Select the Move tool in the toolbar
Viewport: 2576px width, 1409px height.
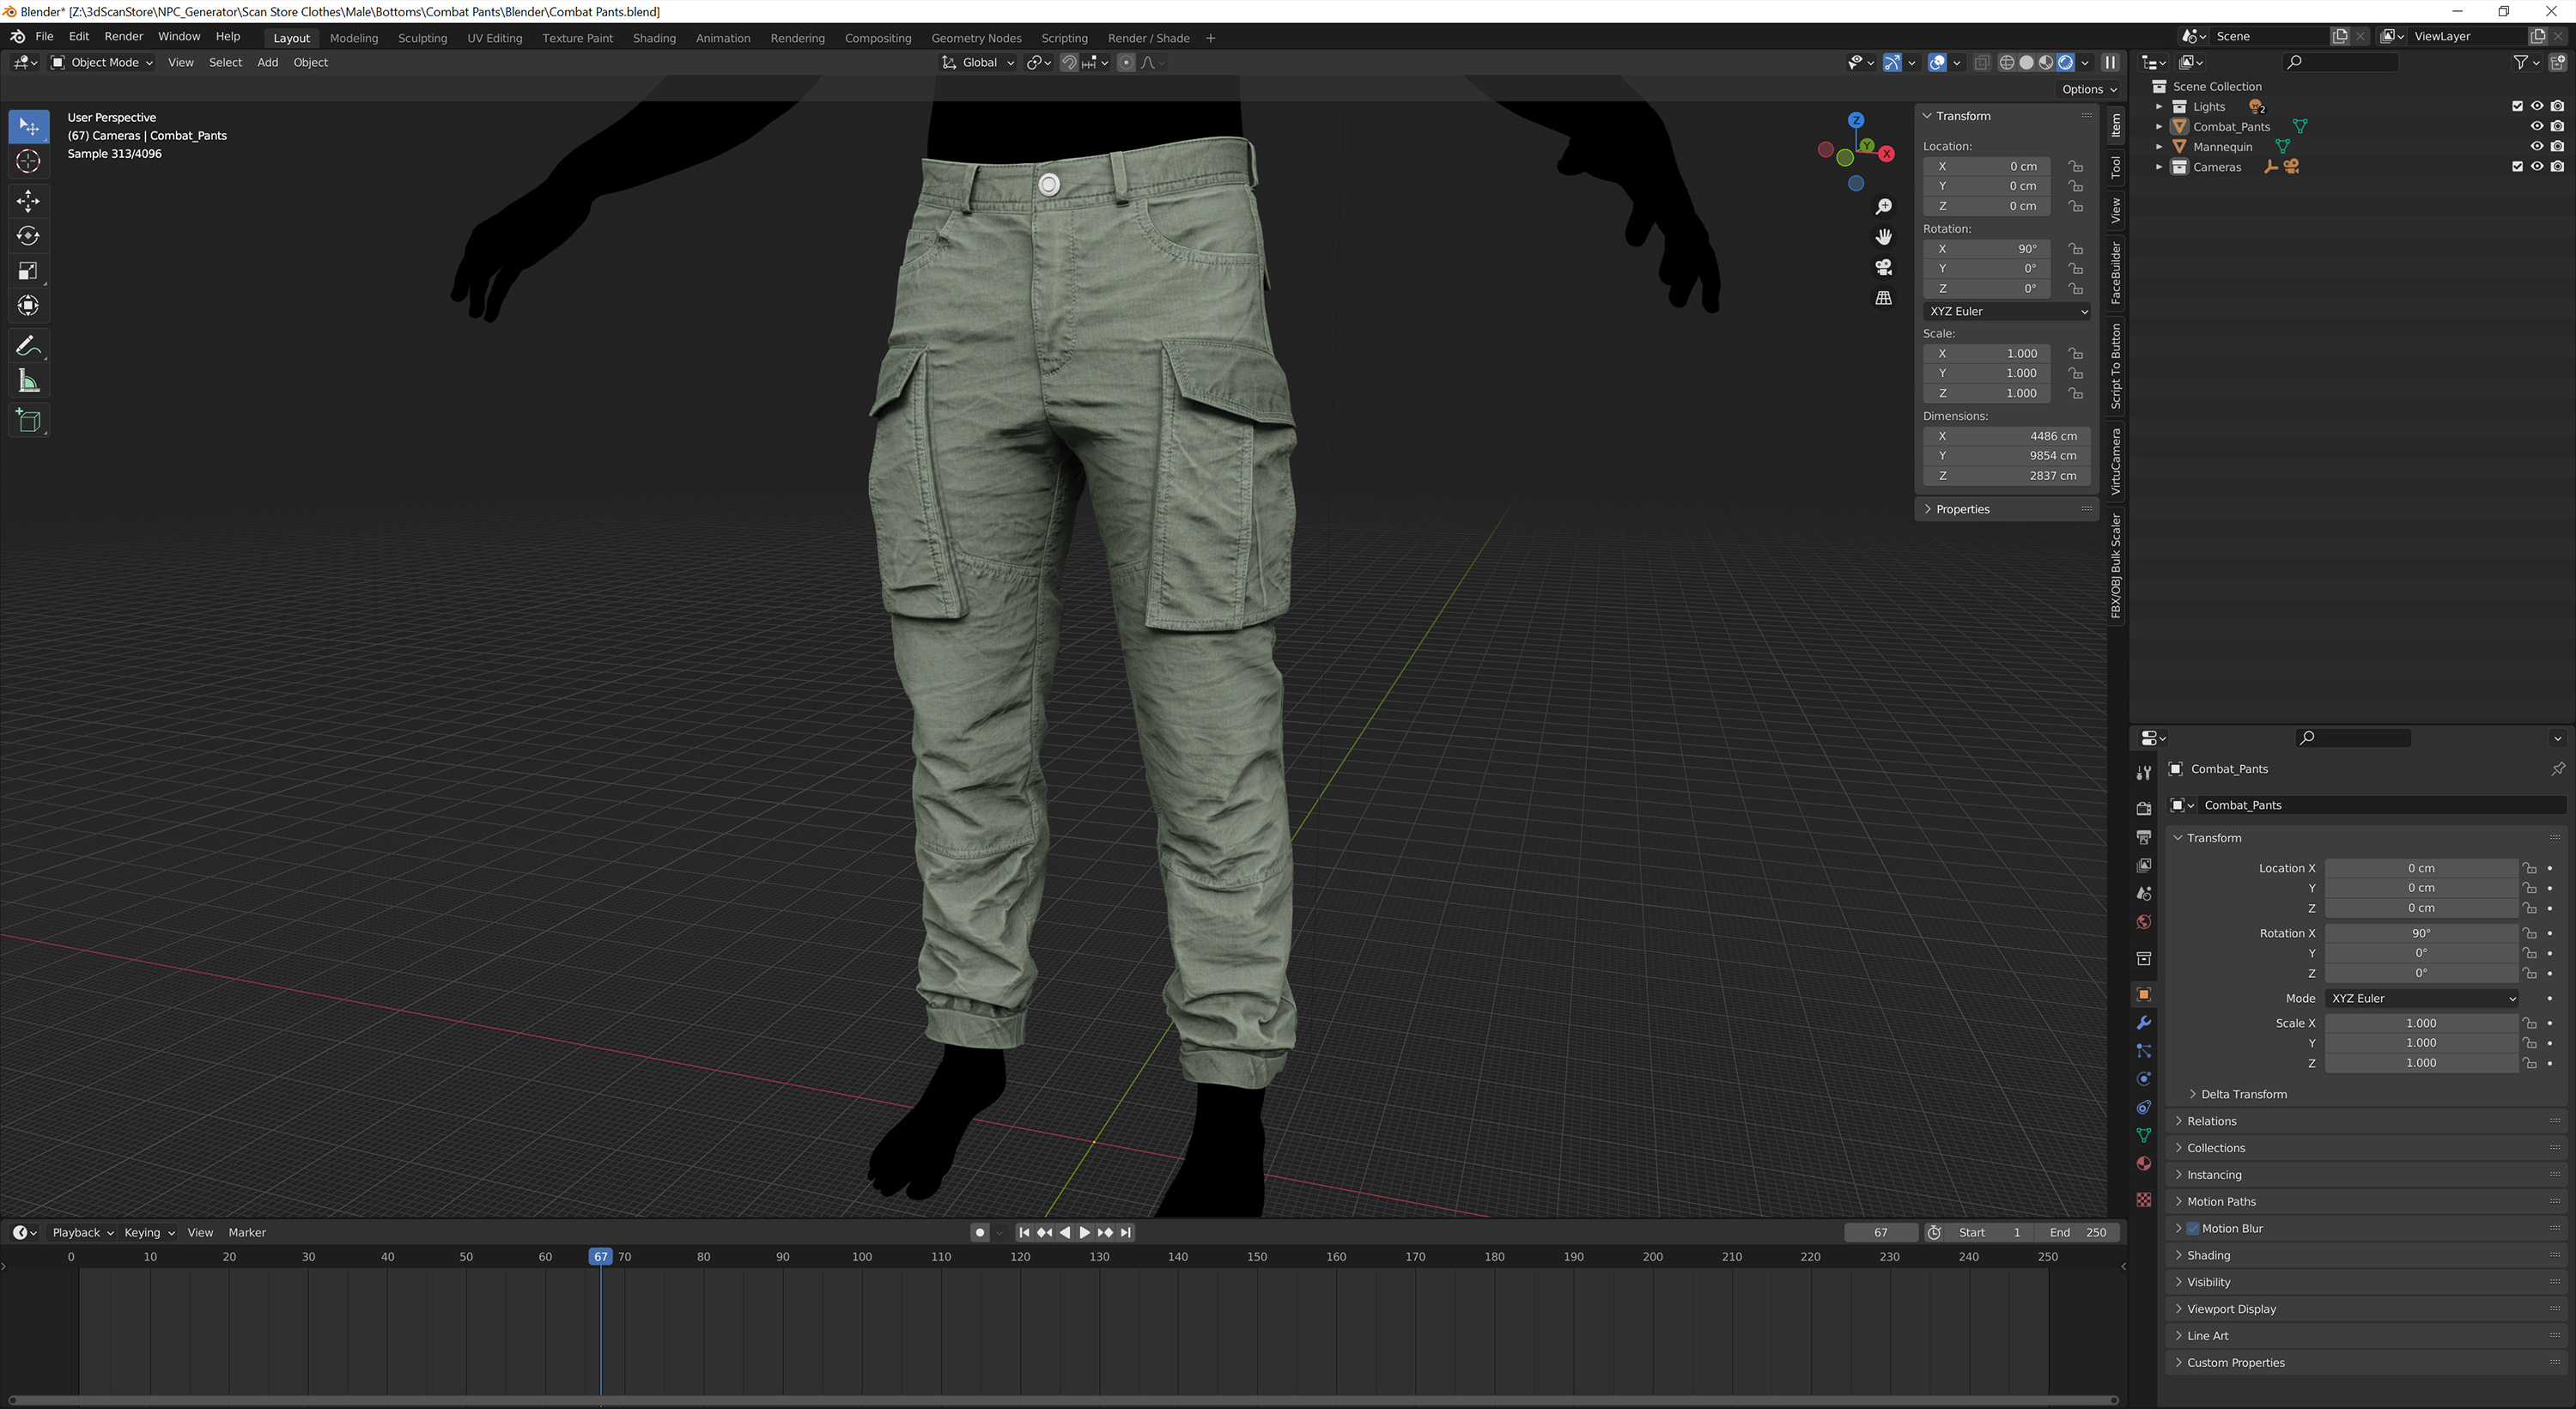click(29, 201)
